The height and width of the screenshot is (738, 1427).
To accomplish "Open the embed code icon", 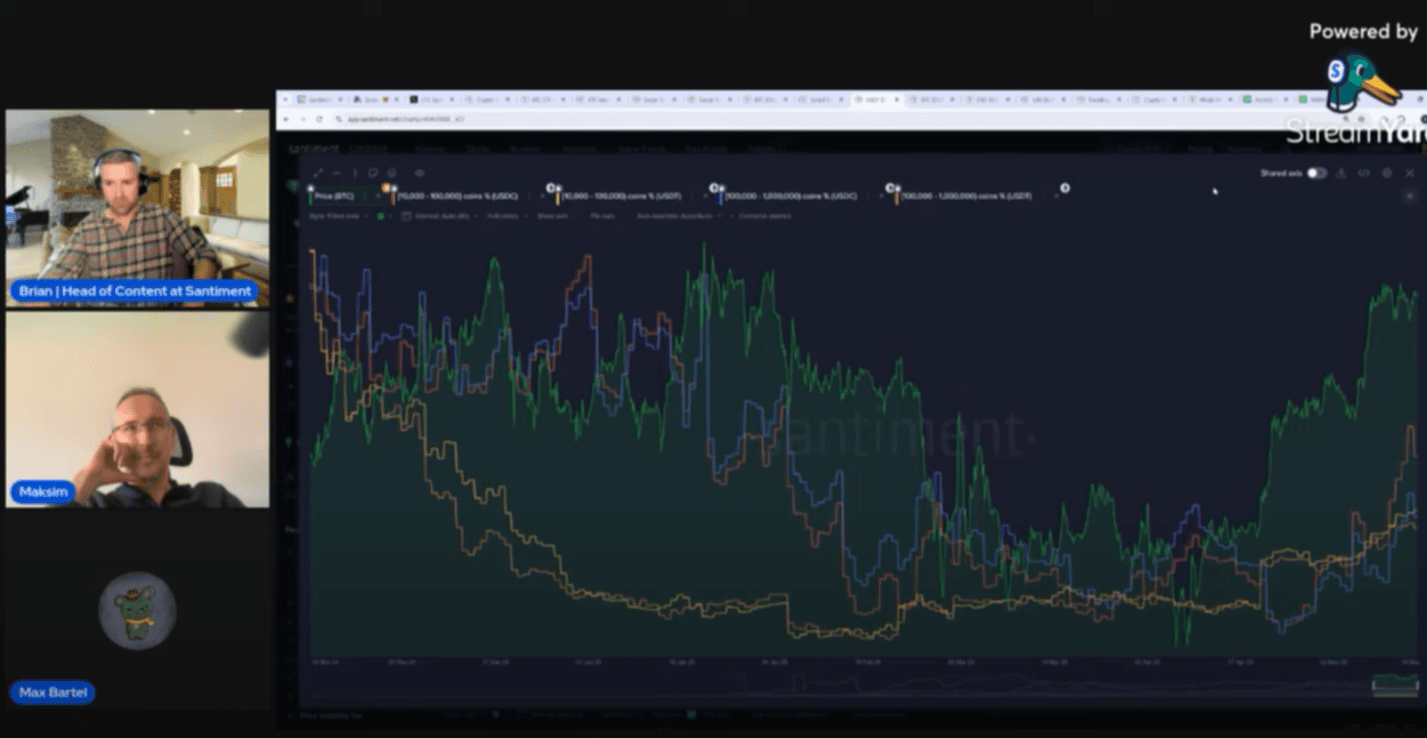I will (x=1363, y=173).
